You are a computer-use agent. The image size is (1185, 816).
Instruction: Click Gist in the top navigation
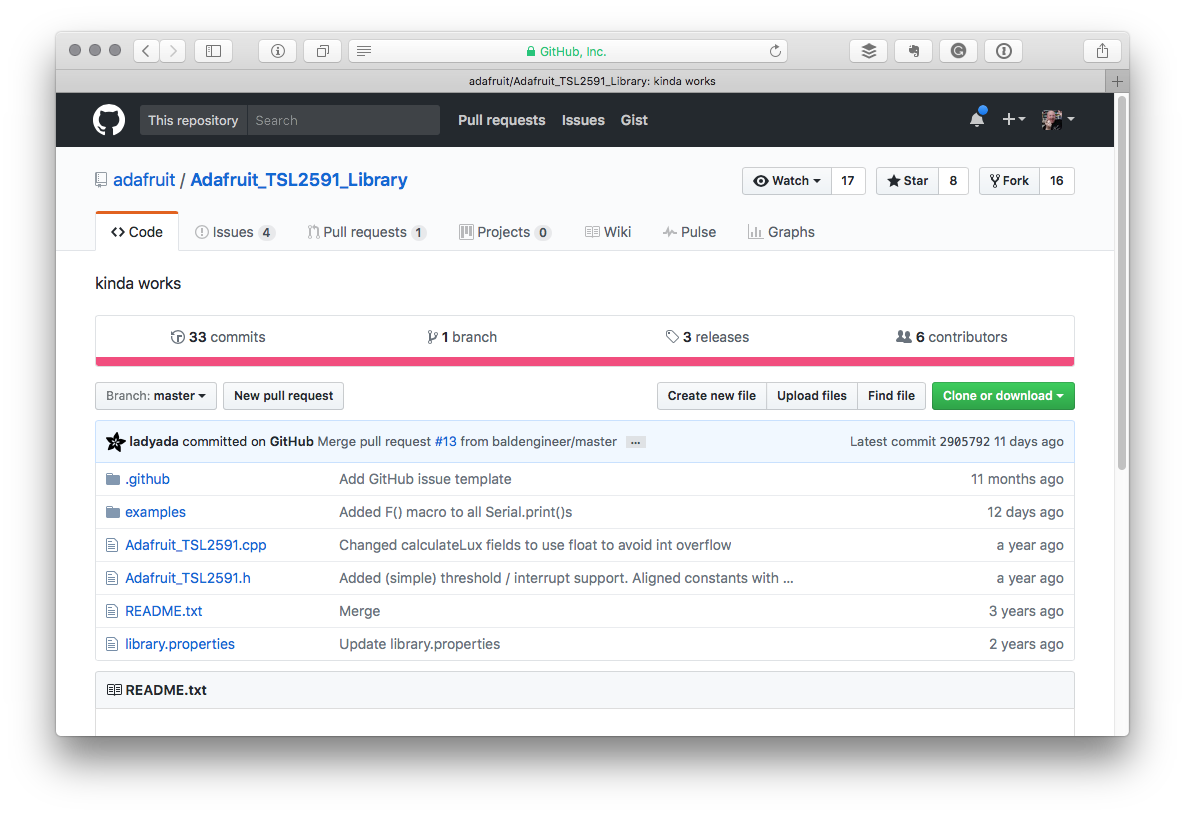point(634,120)
